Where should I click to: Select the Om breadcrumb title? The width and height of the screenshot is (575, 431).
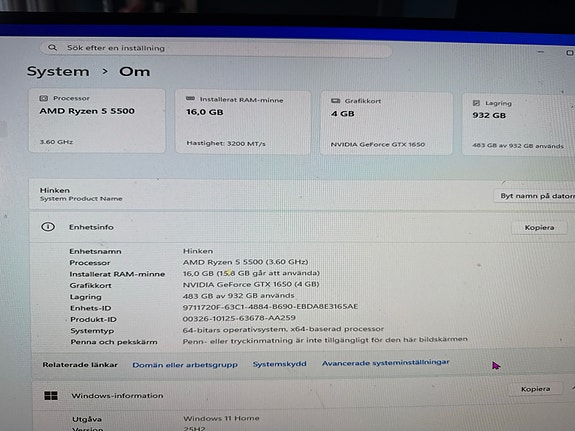tap(134, 72)
